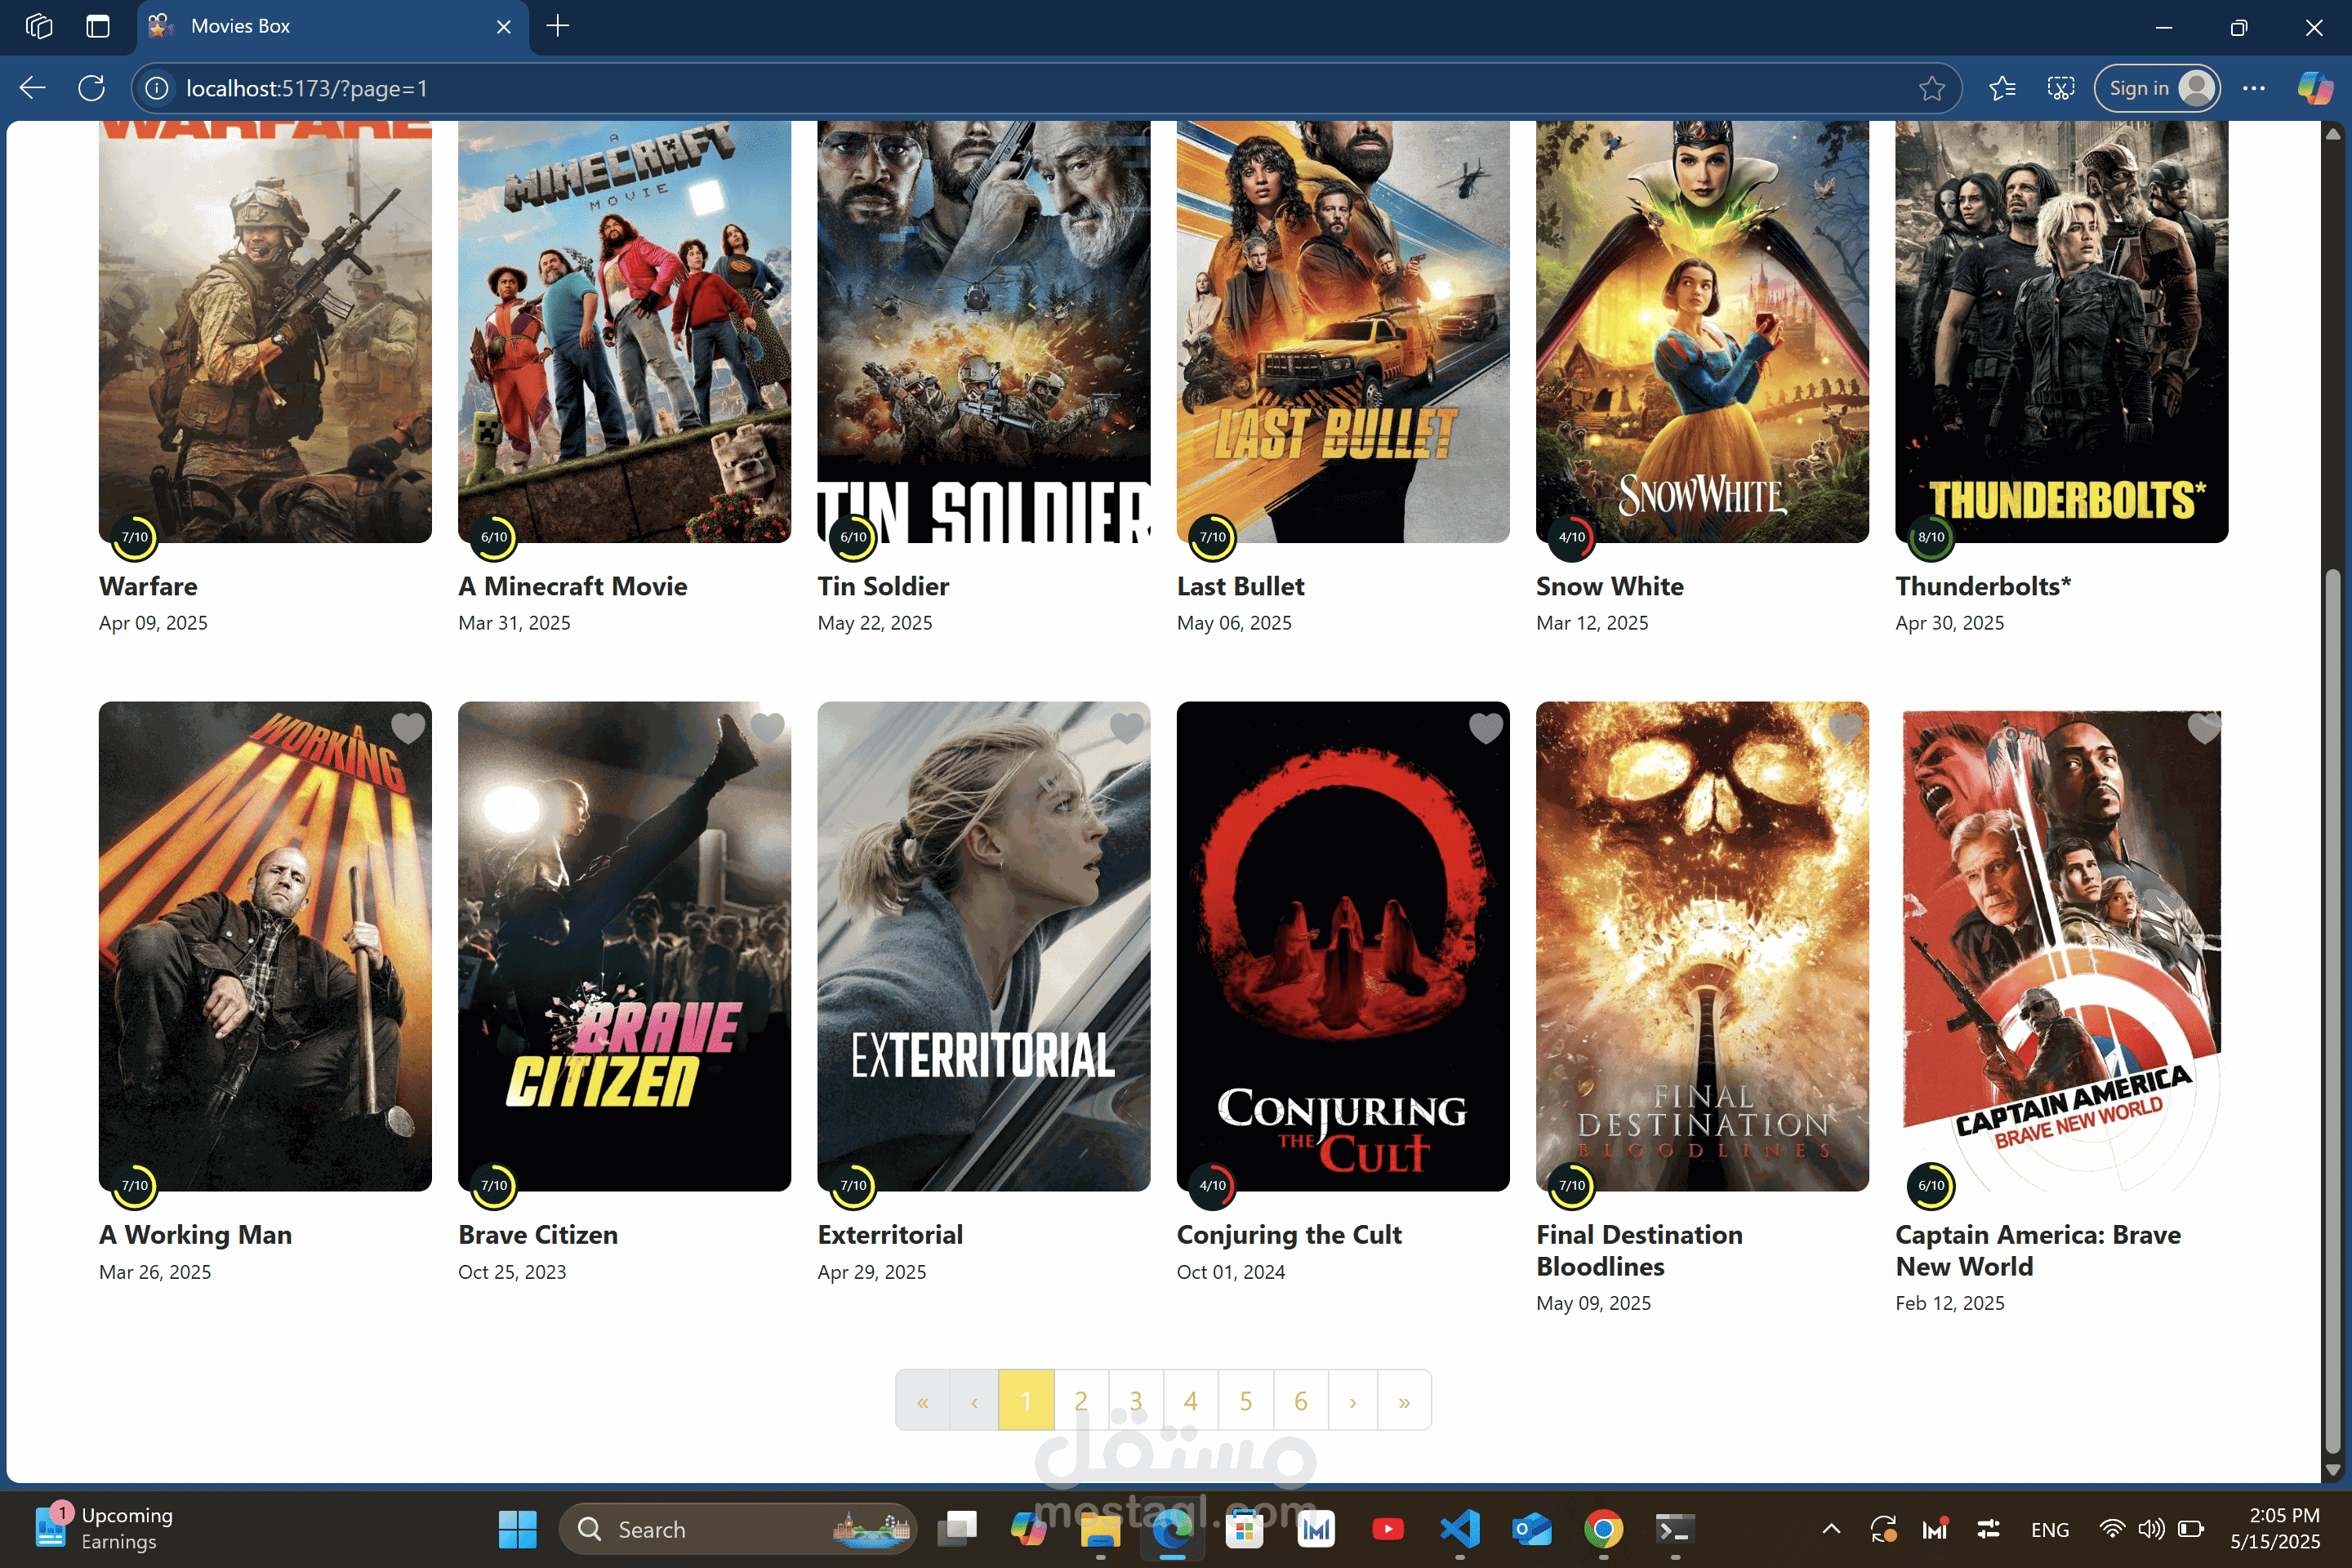Click the browser back arrow
Viewport: 2352px width, 1568px height.
click(33, 88)
